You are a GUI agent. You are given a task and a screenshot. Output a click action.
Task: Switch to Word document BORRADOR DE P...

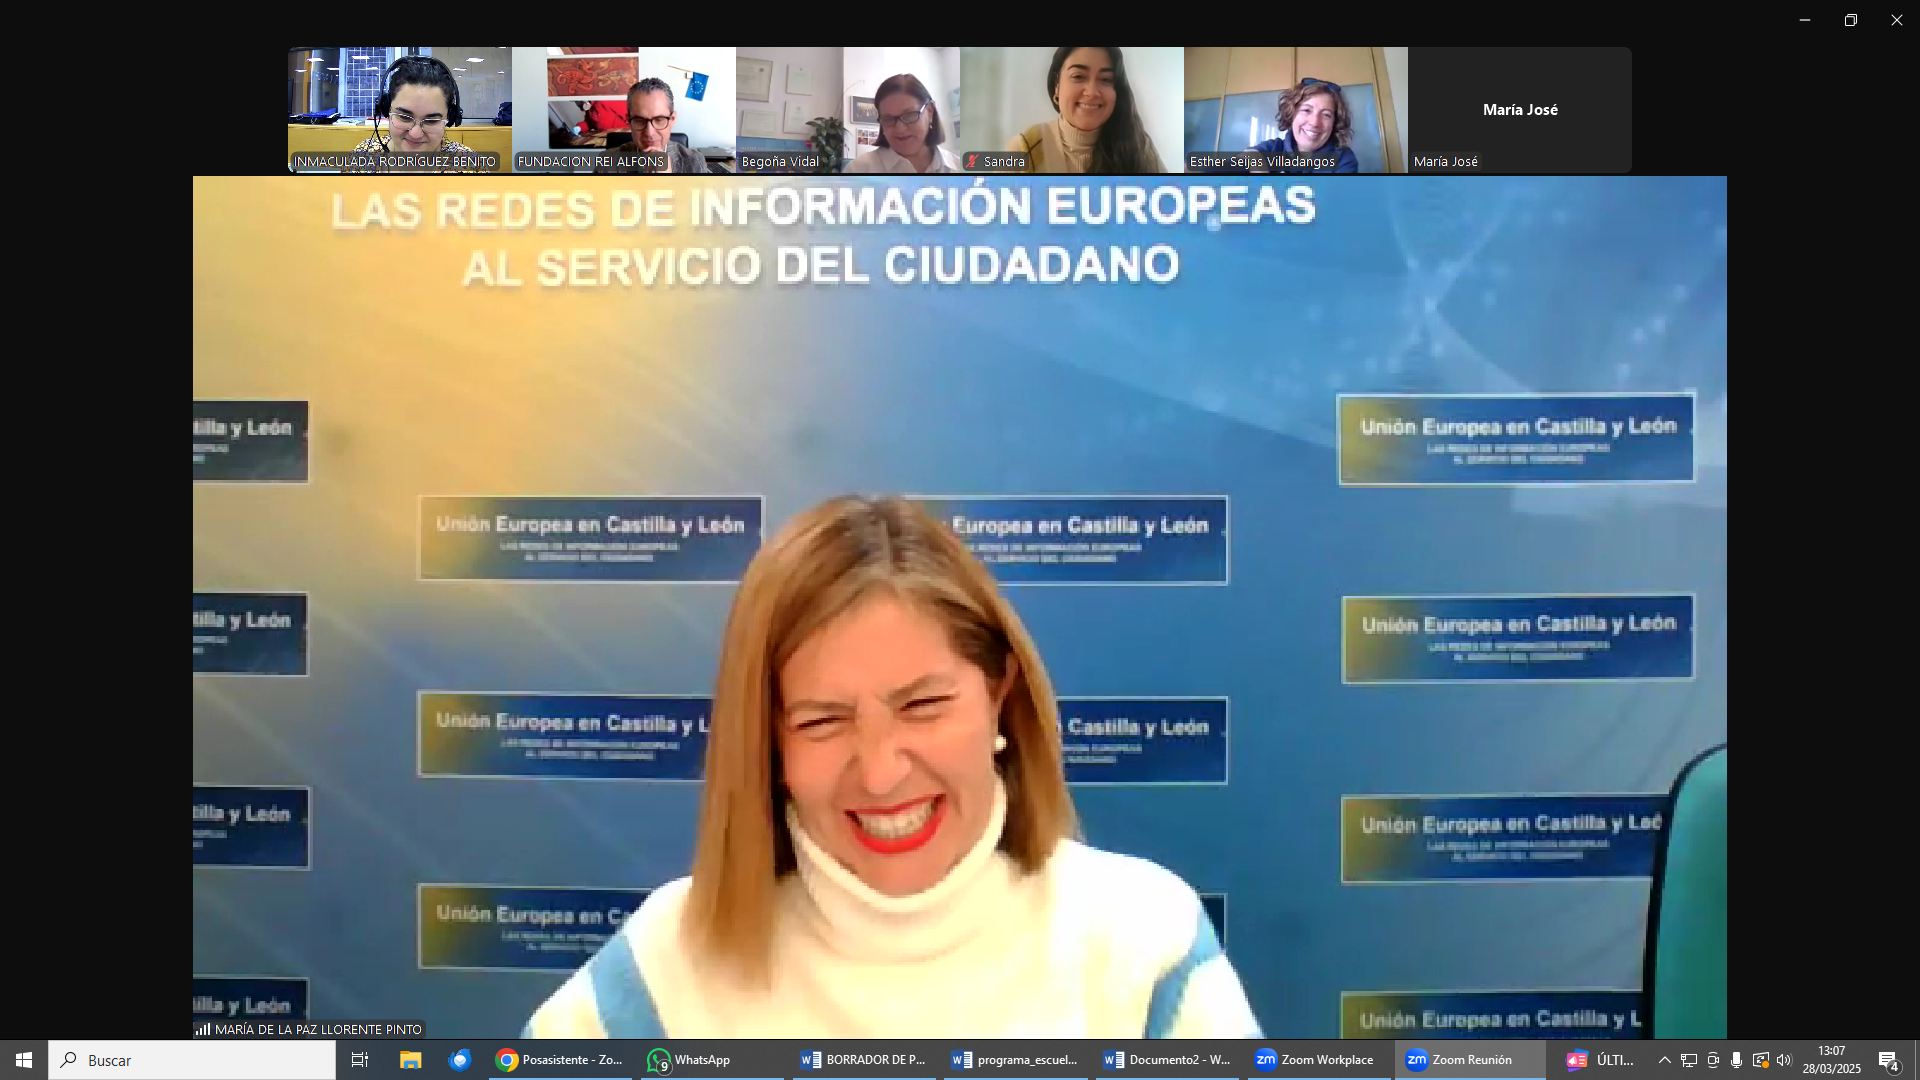(864, 1060)
